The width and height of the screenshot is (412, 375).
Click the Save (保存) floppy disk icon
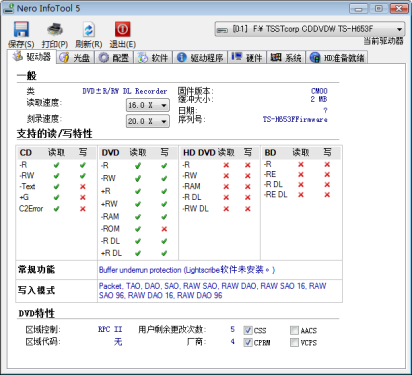[x=21, y=29]
